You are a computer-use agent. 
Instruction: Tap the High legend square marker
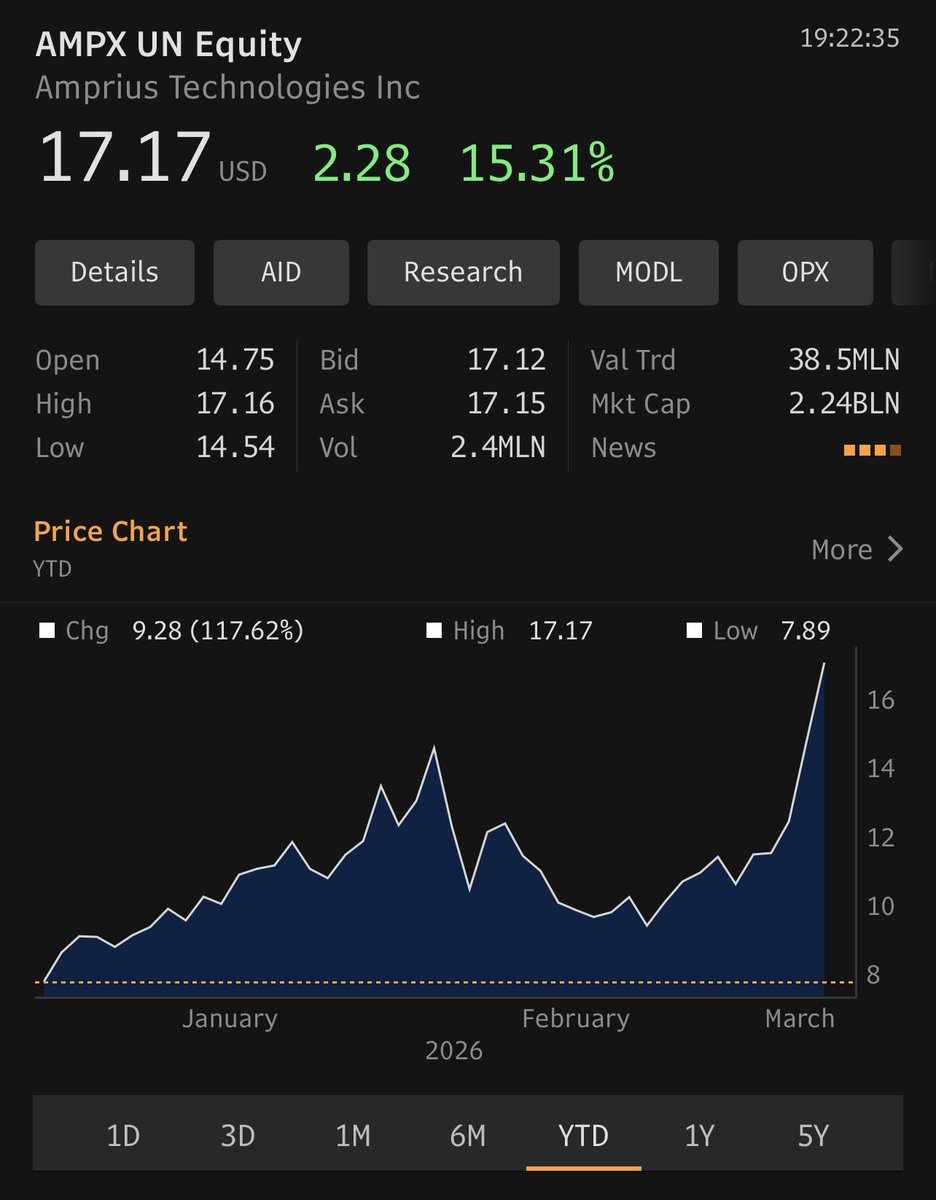coord(433,631)
